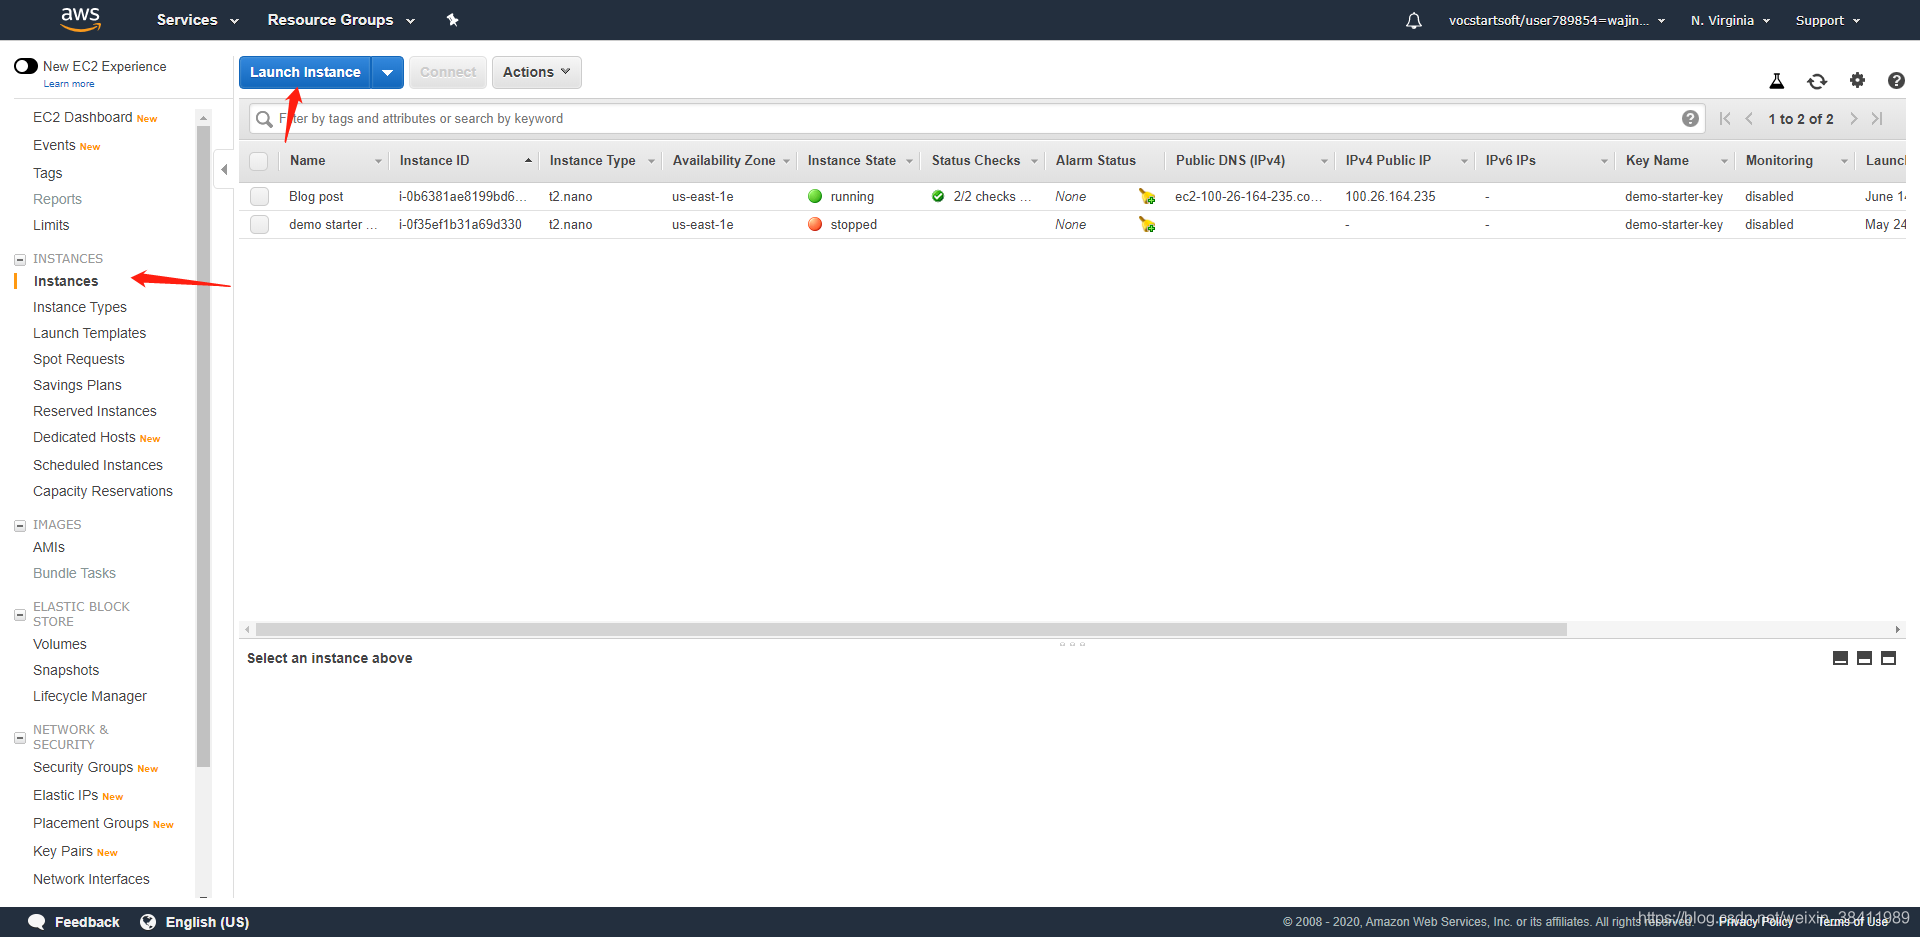The width and height of the screenshot is (1920, 937).
Task: Maximize the details pane layout
Action: [x=1888, y=658]
